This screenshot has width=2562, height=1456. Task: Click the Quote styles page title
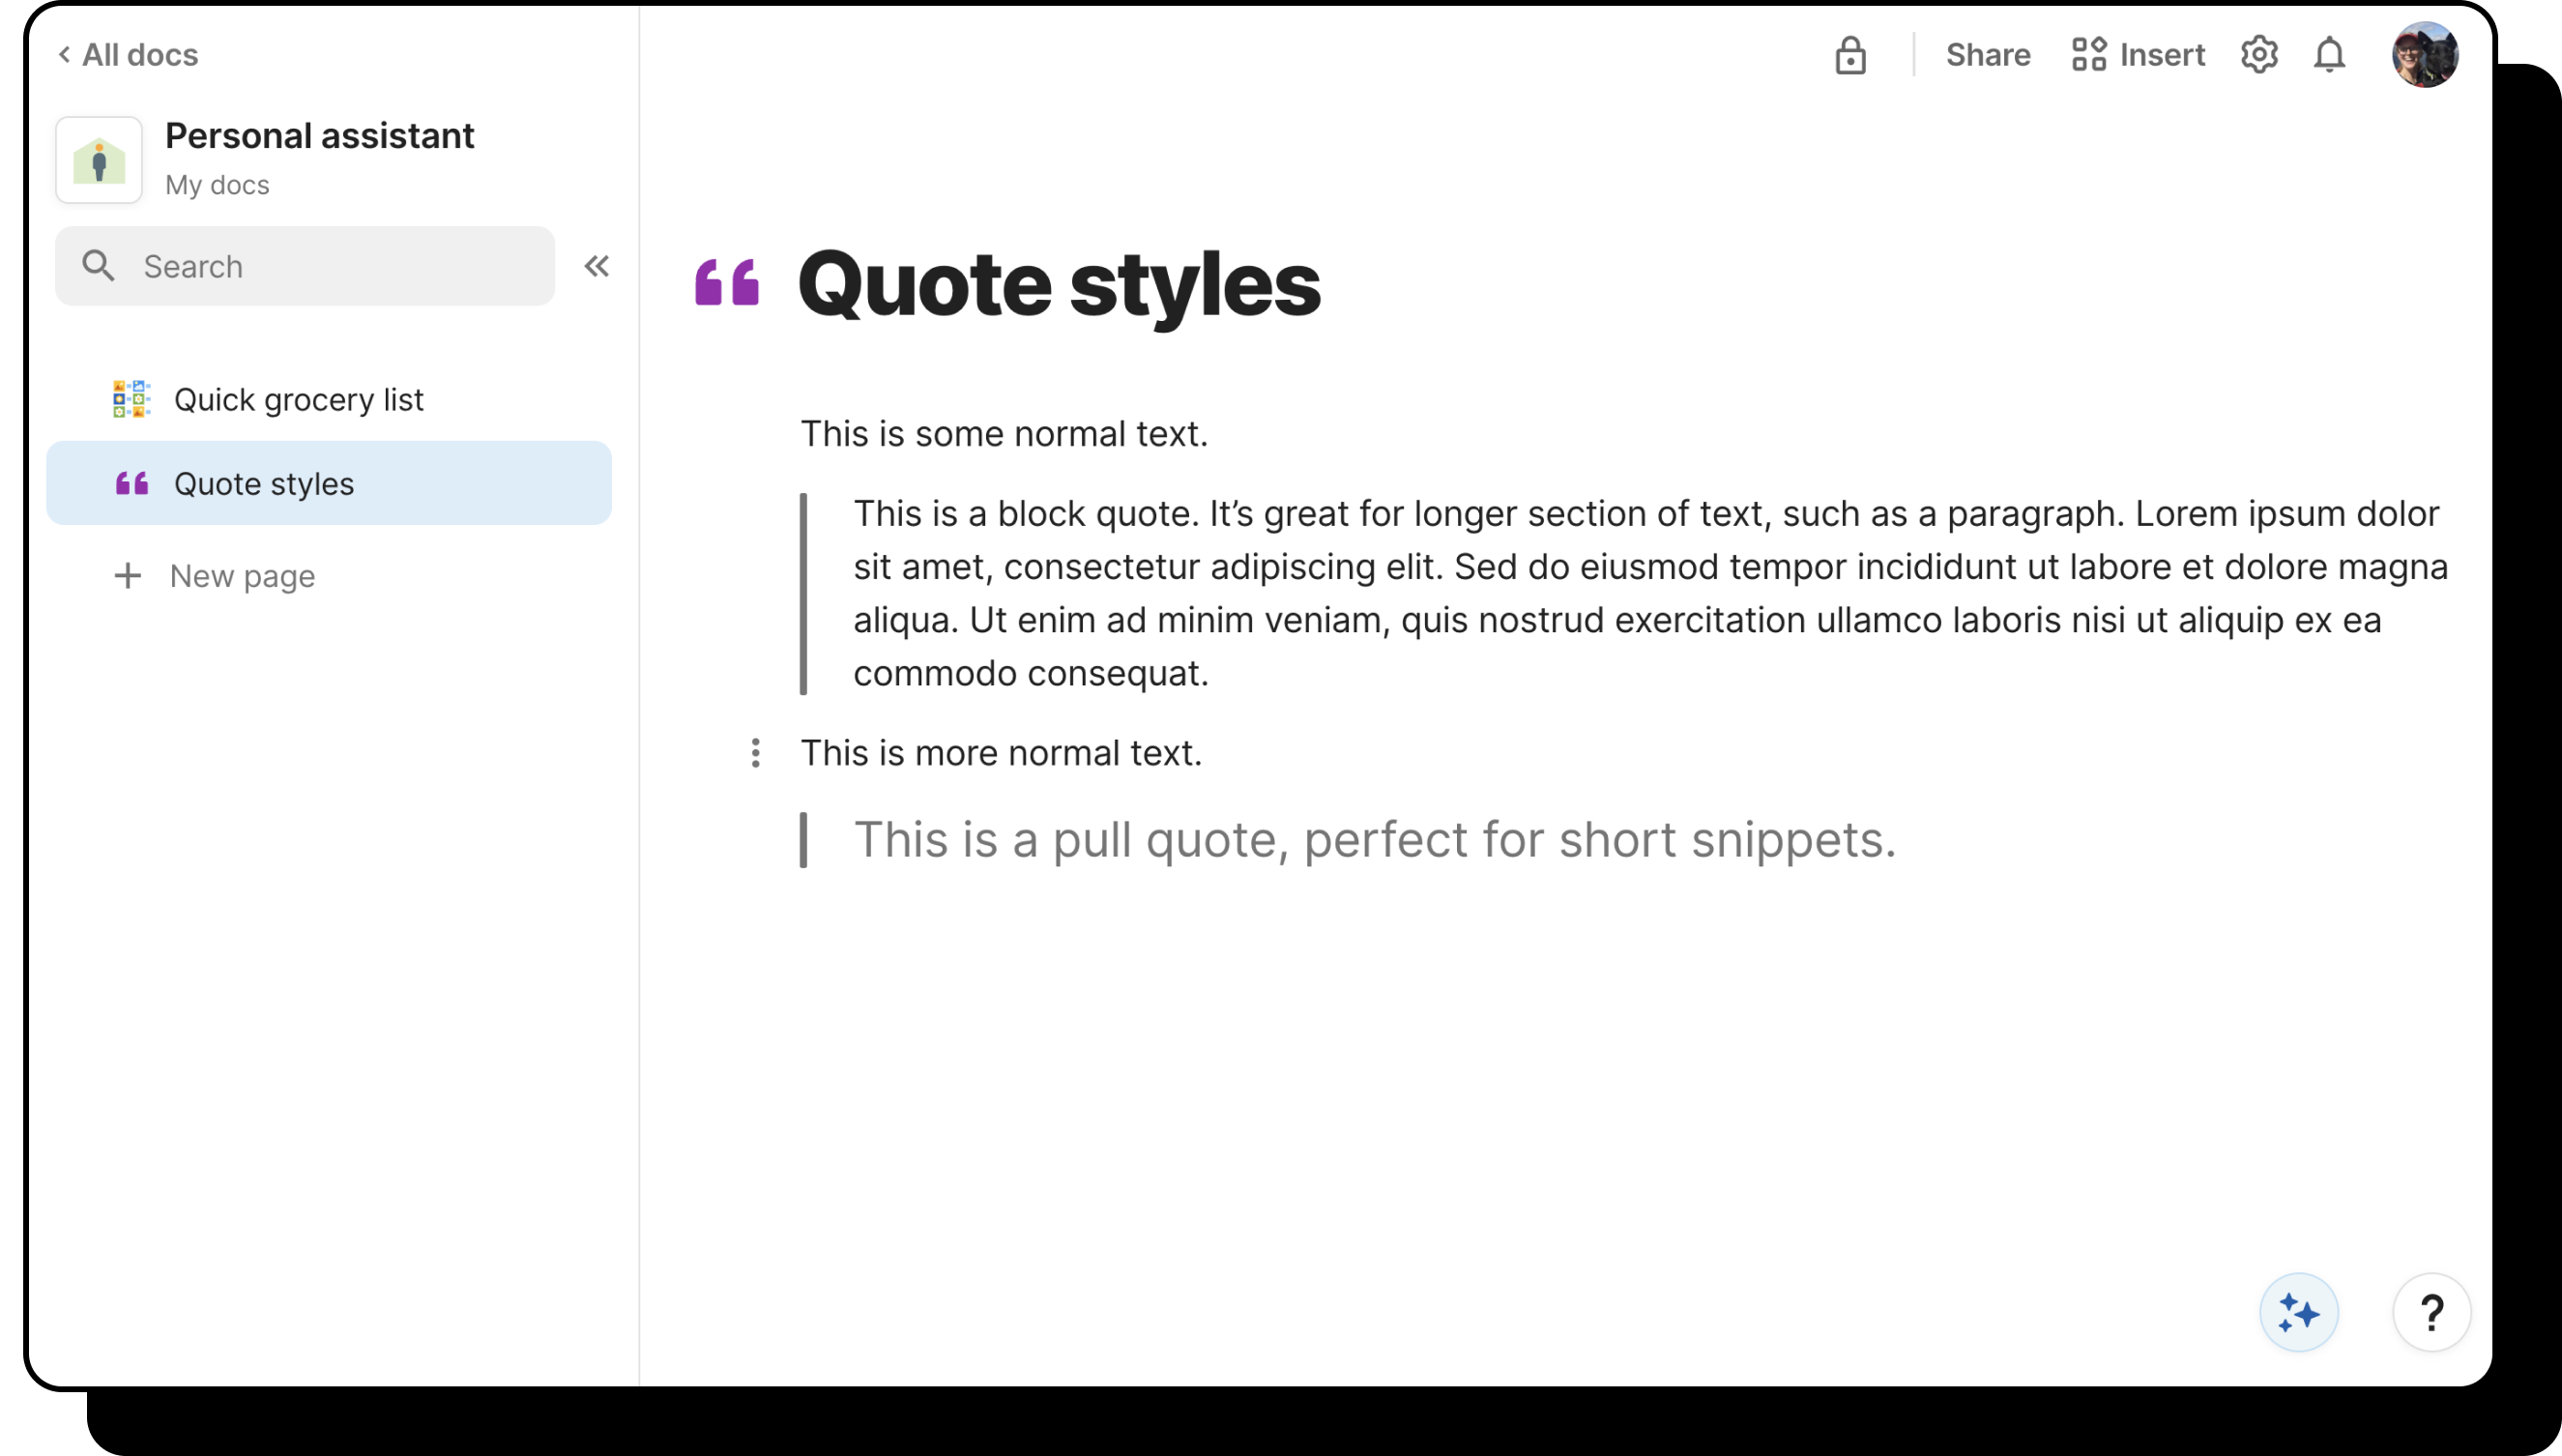pyautogui.click(x=1059, y=284)
